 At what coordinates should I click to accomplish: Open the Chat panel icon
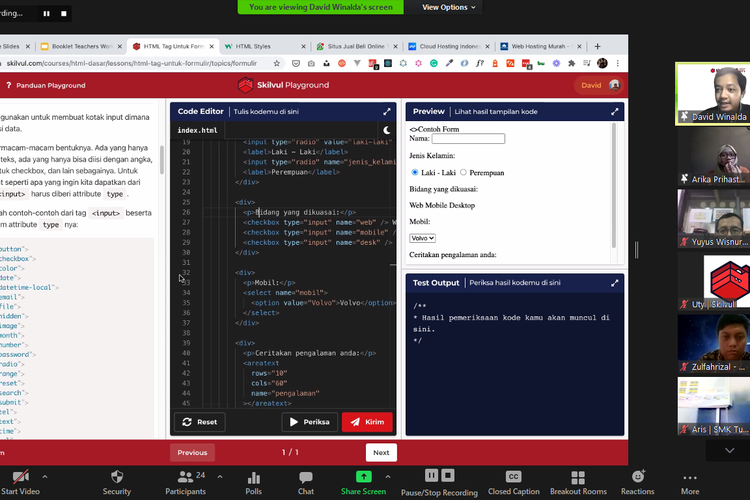coord(305,477)
